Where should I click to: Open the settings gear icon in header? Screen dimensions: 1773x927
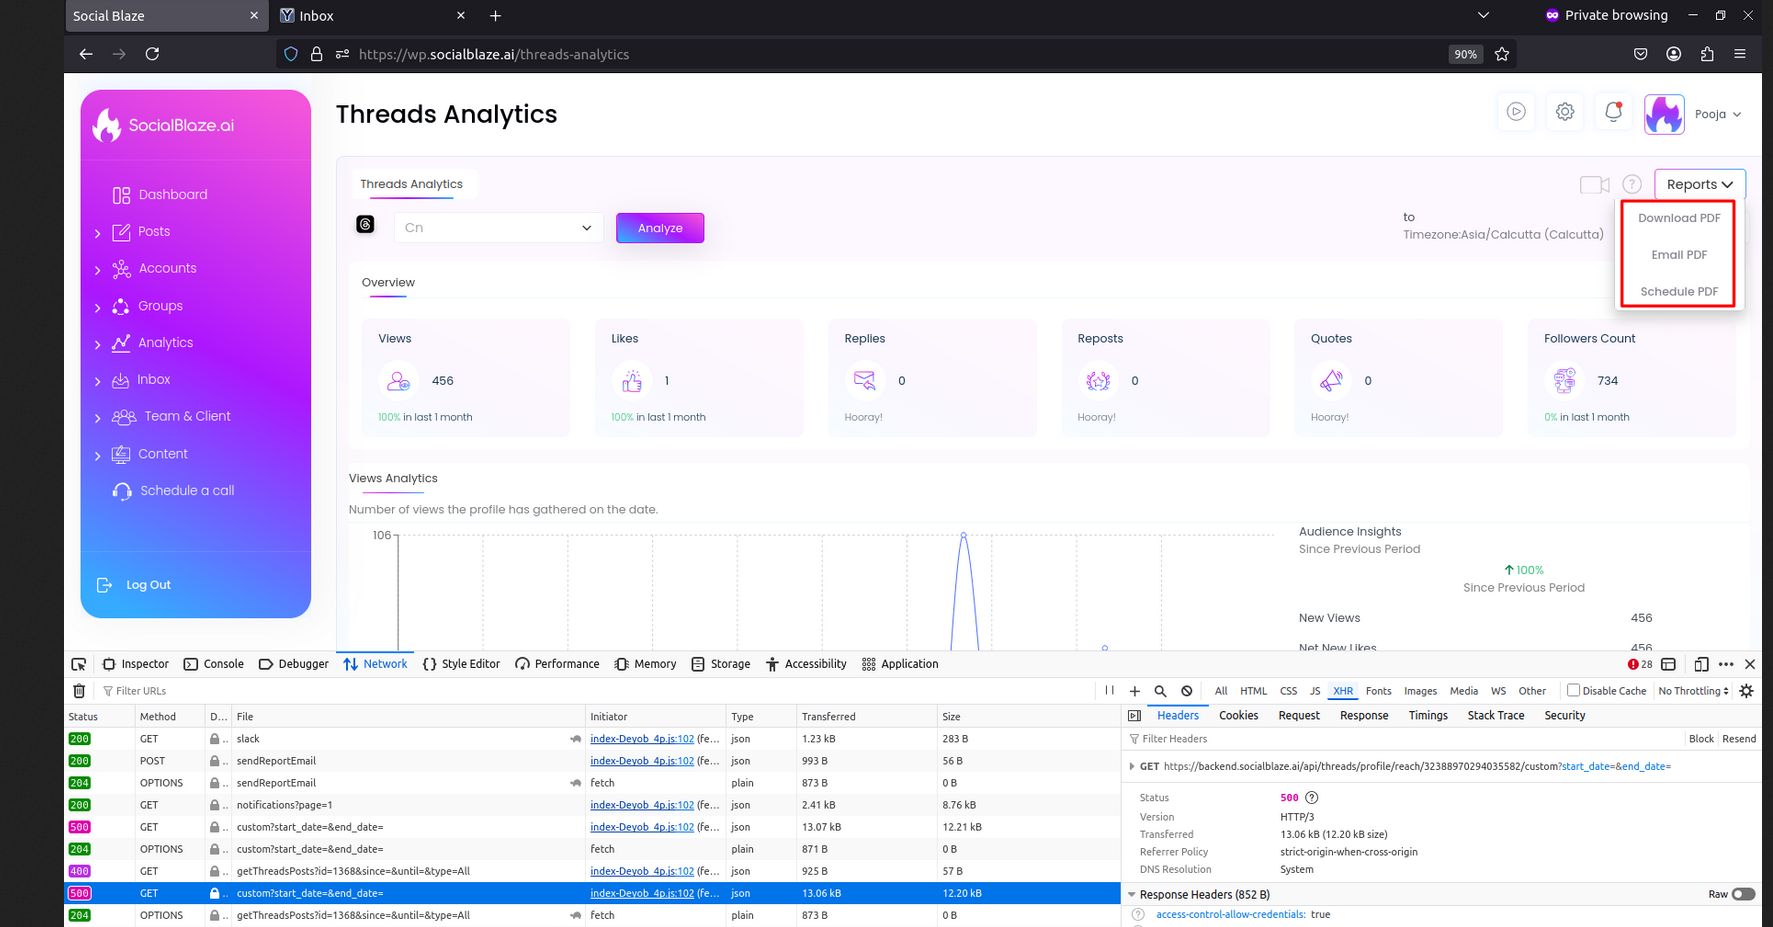(1564, 113)
